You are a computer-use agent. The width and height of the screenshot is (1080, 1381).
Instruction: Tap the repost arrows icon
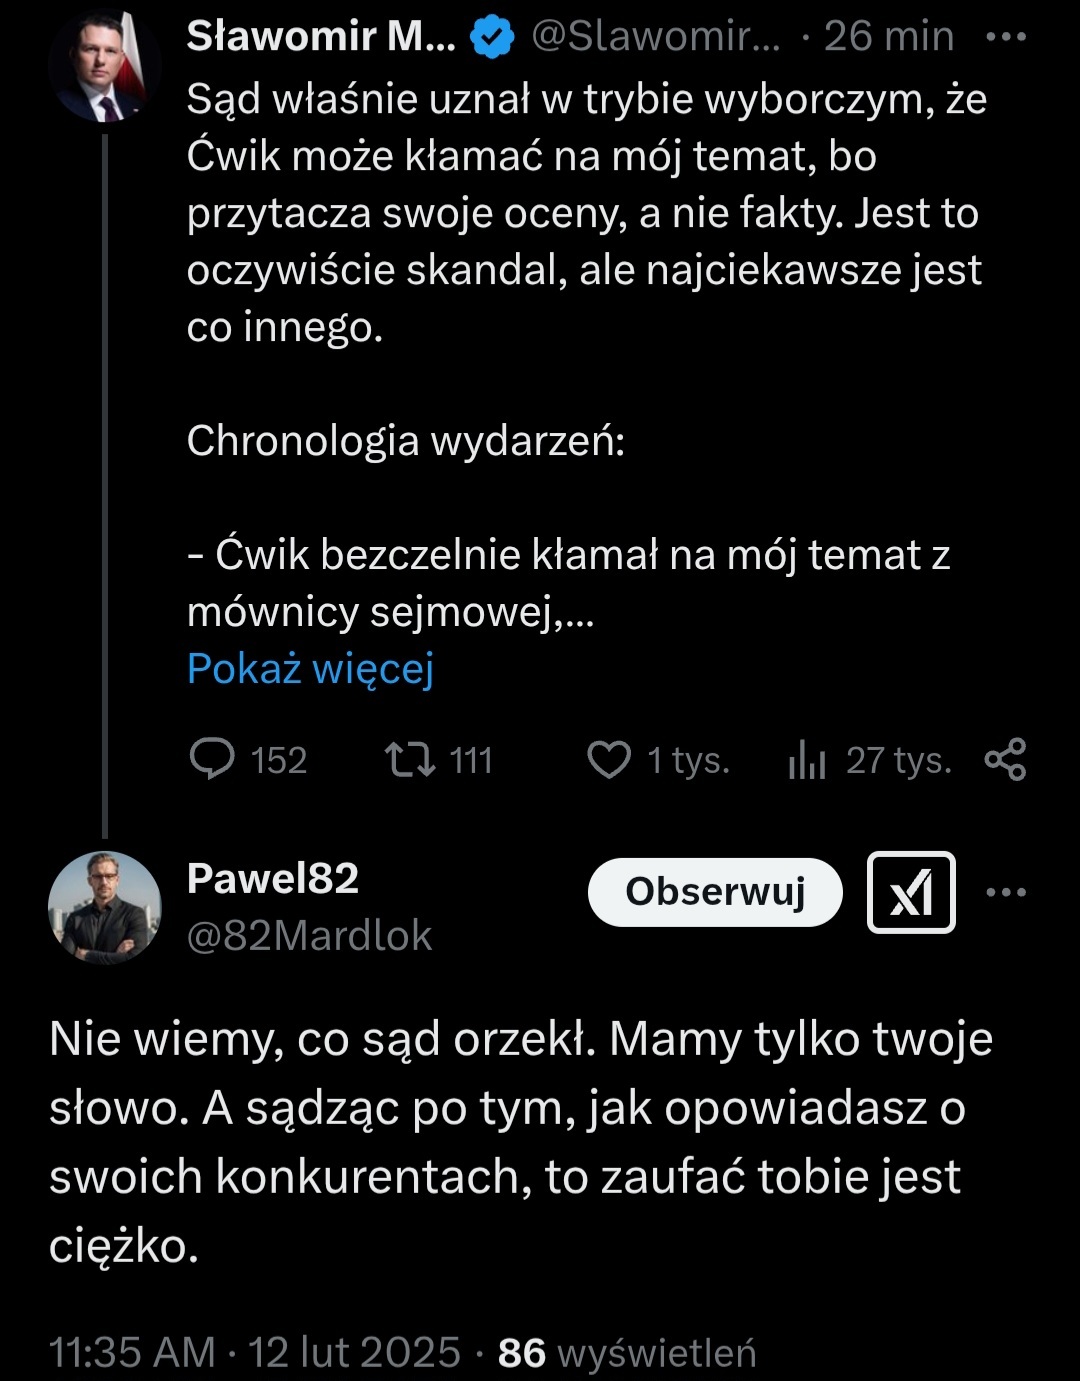[410, 760]
